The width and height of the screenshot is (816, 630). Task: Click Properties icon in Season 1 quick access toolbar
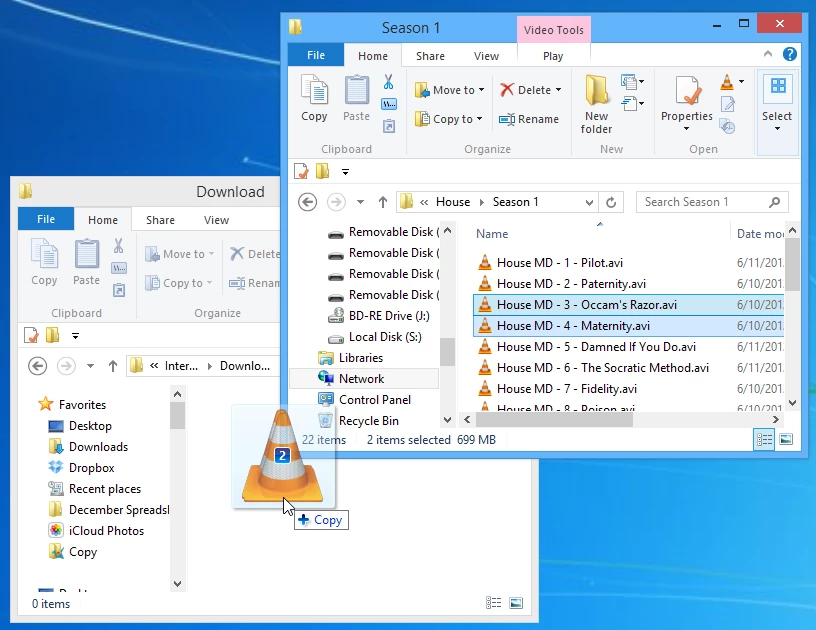pyautogui.click(x=301, y=171)
